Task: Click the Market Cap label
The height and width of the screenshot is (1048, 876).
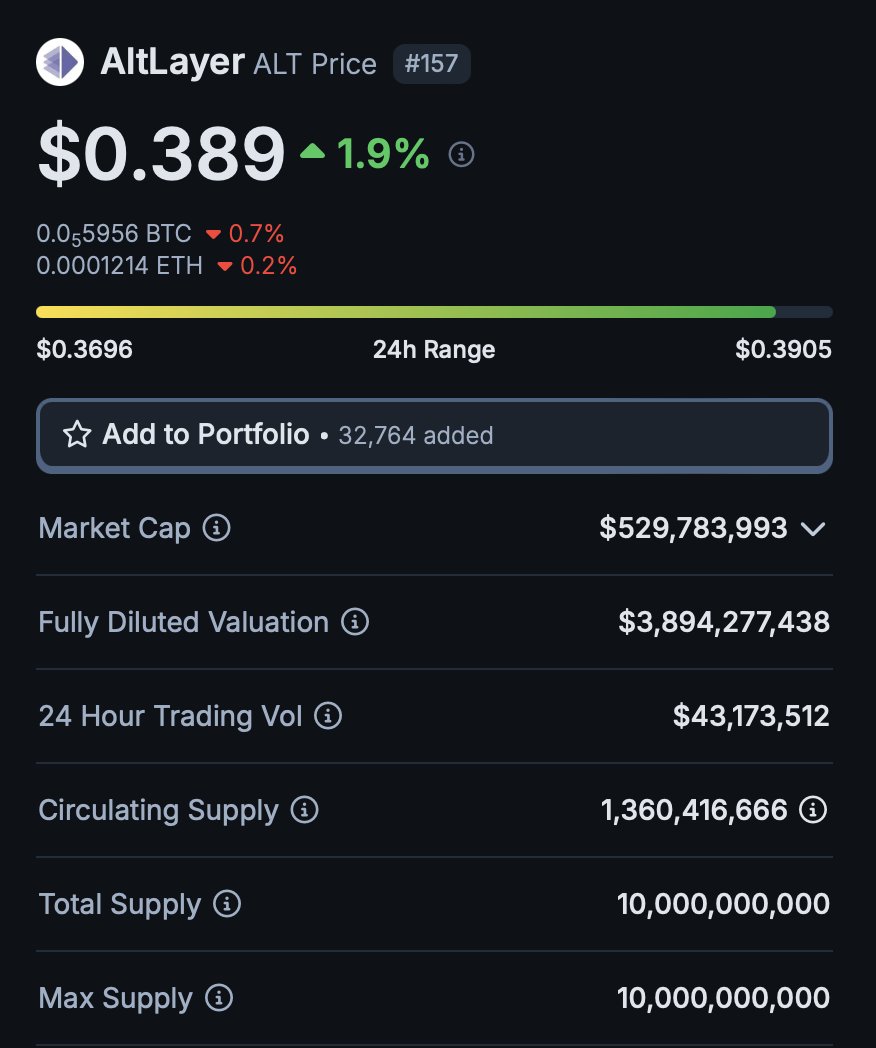Action: pyautogui.click(x=114, y=529)
